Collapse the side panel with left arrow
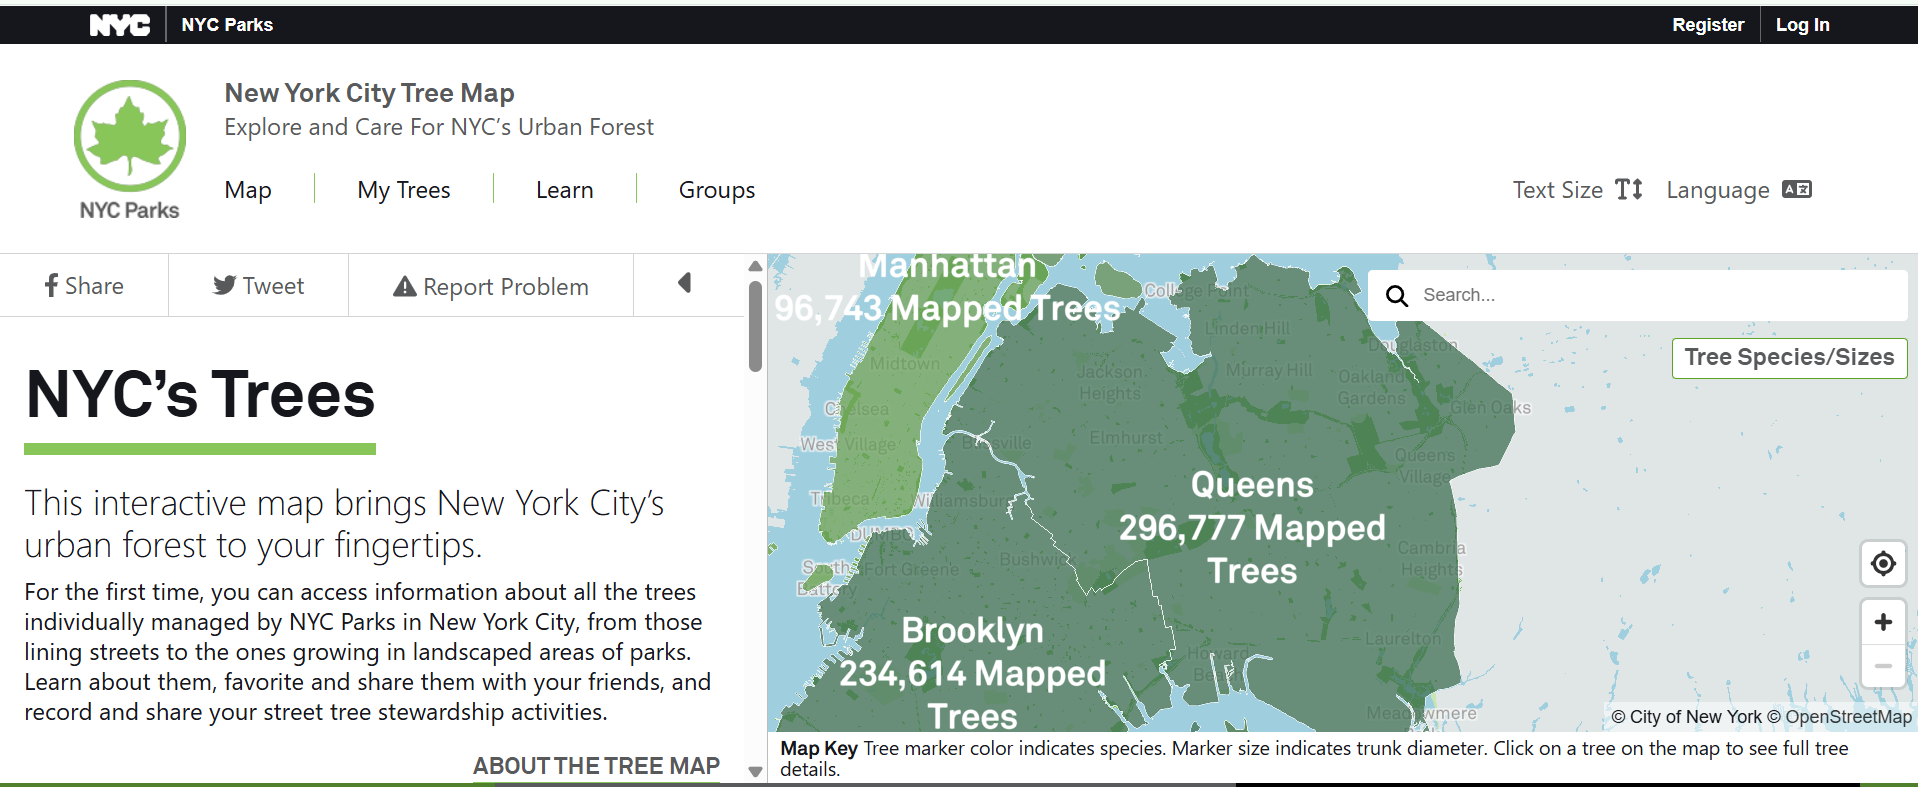The height and width of the screenshot is (787, 1918). pyautogui.click(x=685, y=283)
